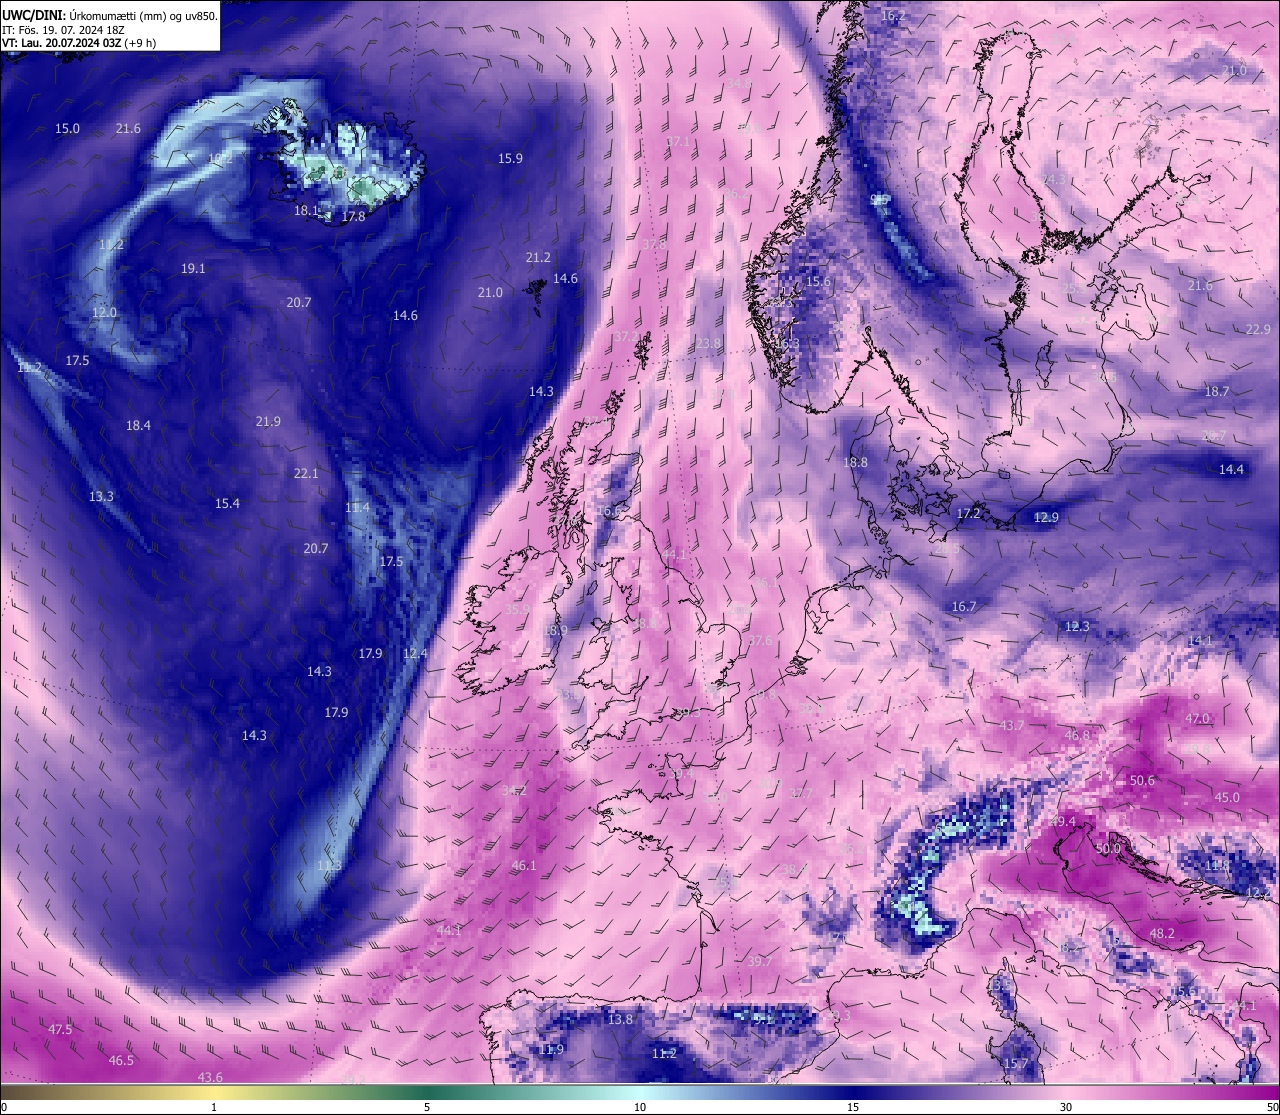Screen dimensions: 1280x1115
Task: Click the 12.0 value in the cloud swirl
Action: point(104,313)
